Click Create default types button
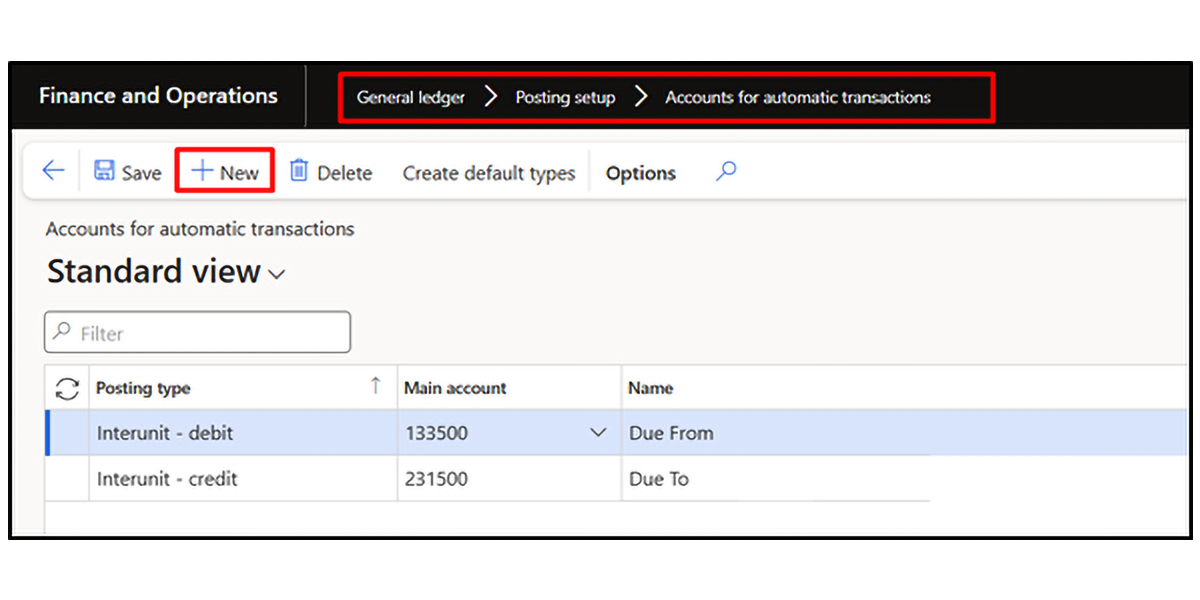1200x600 pixels. pyautogui.click(x=489, y=173)
